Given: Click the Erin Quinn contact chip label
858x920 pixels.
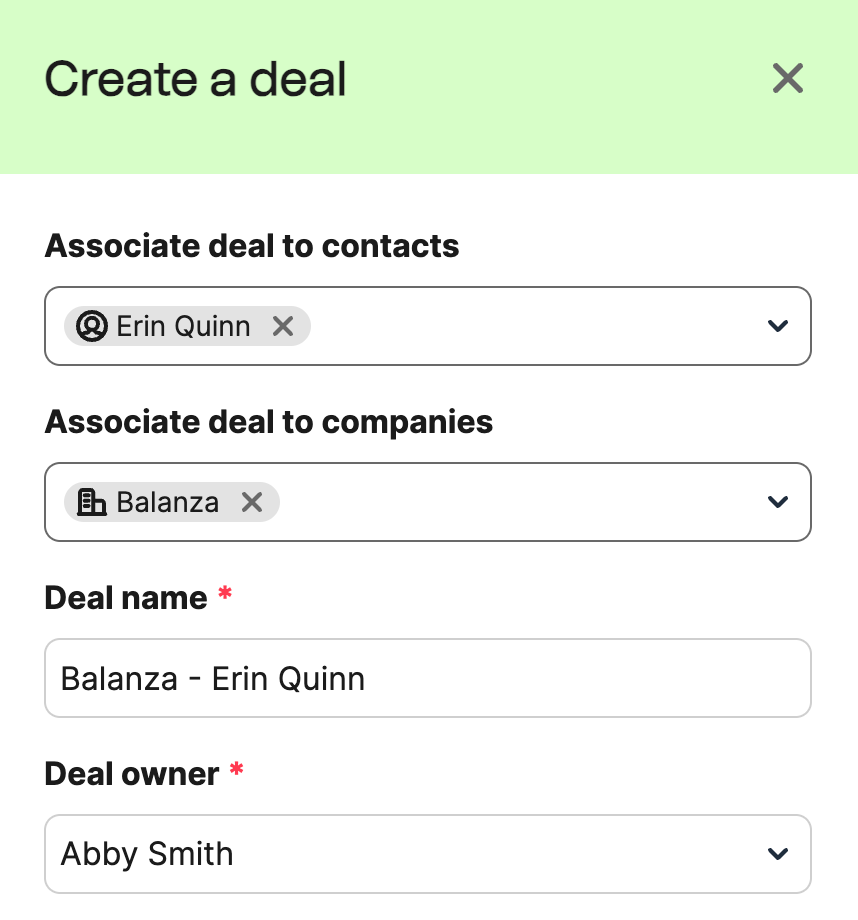Looking at the screenshot, I should pyautogui.click(x=183, y=326).
